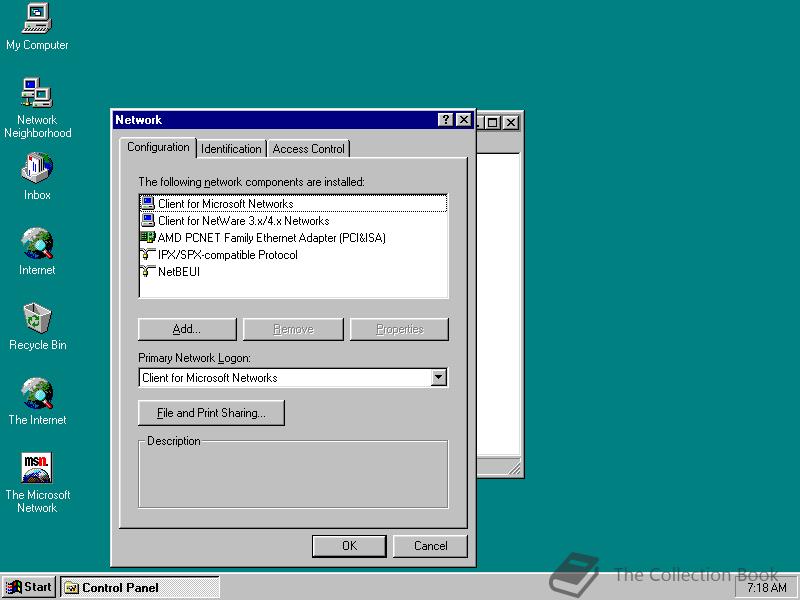Viewport: 800px width, 600px height.
Task: Open the Access Control tab
Action: click(x=308, y=149)
